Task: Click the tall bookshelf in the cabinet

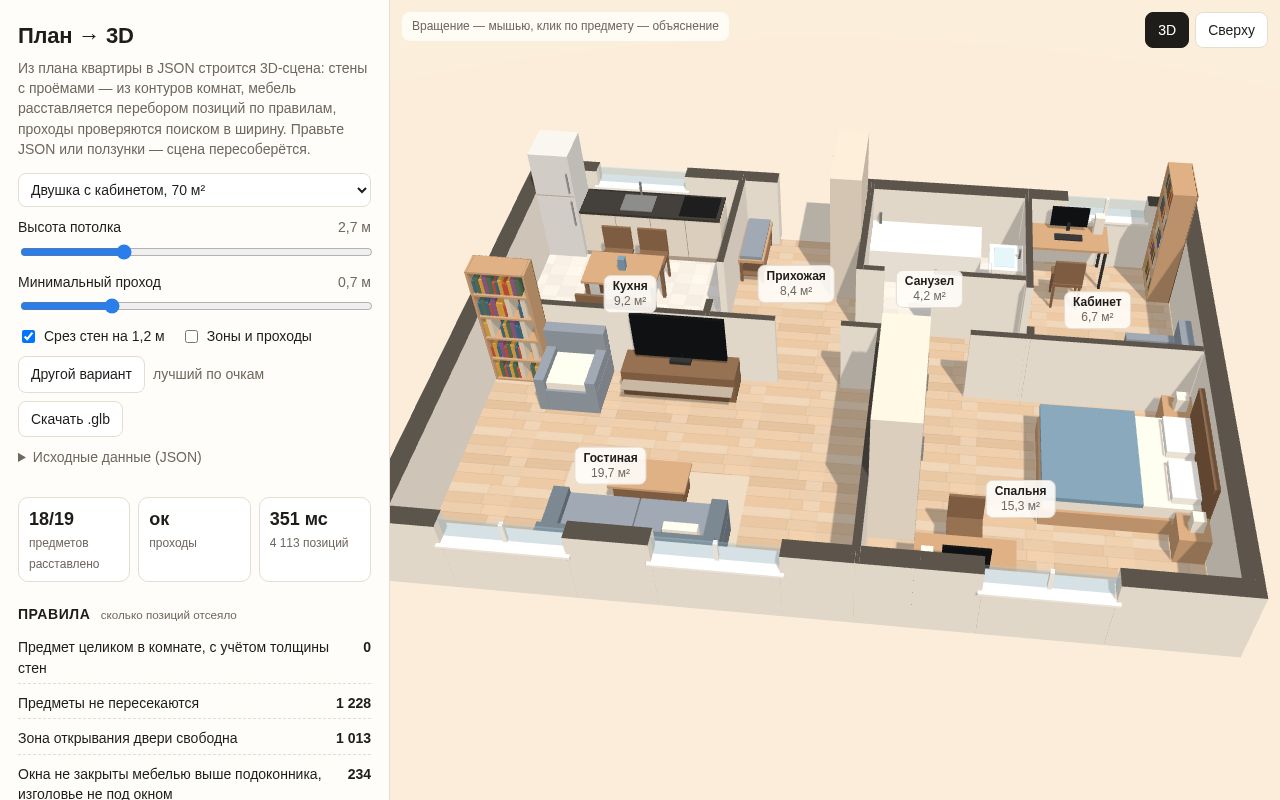Action: tap(1170, 232)
